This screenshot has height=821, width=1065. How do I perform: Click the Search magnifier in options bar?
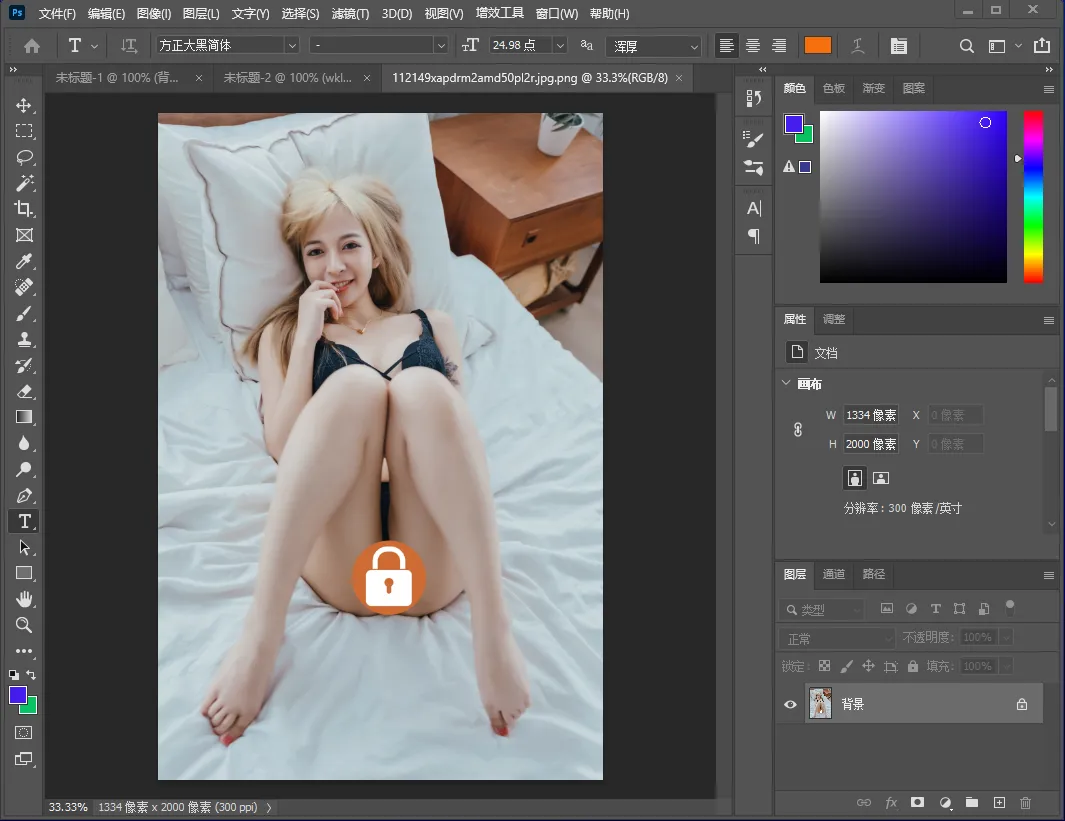click(967, 45)
